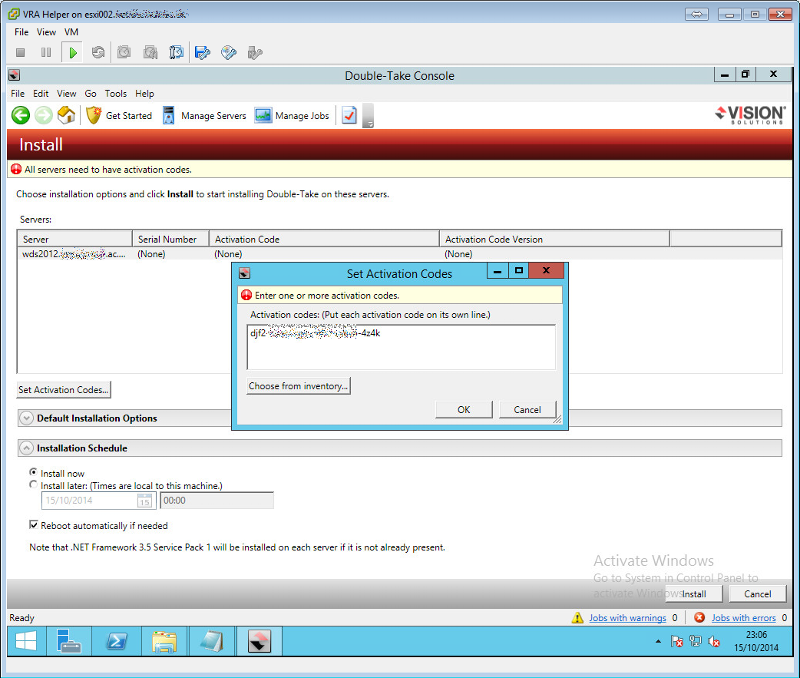Viewport: 800px width, 678px height.
Task: Open the Jobs with warnings link
Action: click(x=628, y=618)
